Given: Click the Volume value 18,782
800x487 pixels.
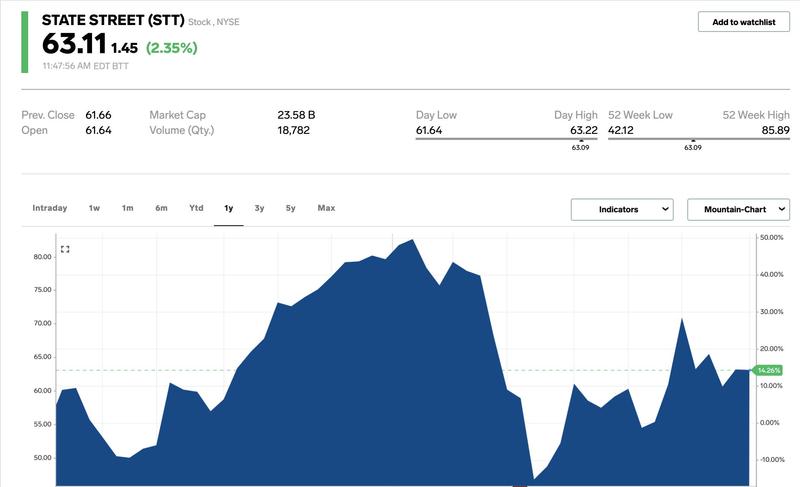Looking at the screenshot, I should pos(293,131).
